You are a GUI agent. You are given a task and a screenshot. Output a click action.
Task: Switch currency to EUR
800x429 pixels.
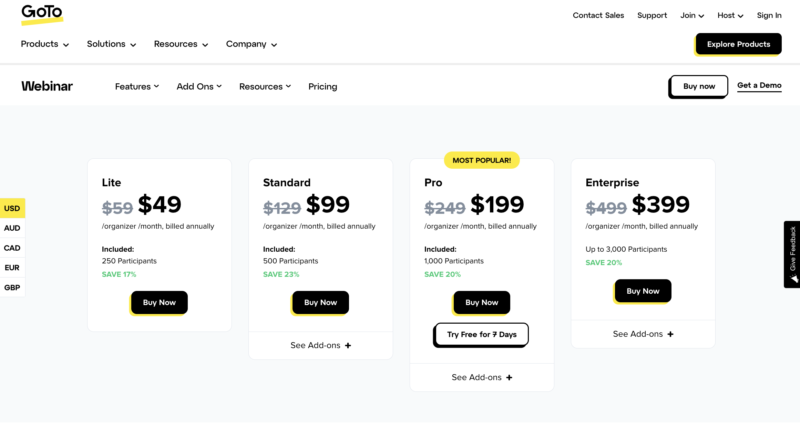[x=12, y=268]
